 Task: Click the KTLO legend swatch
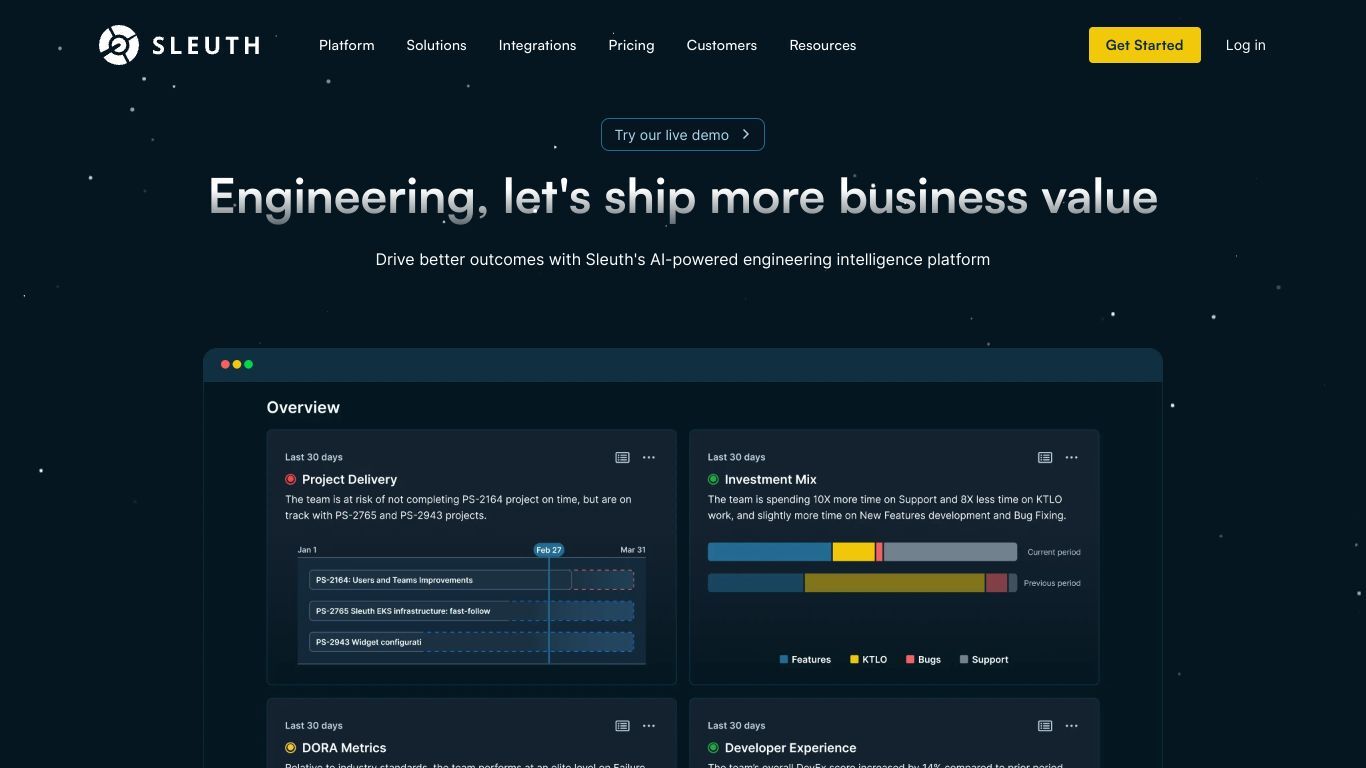[854, 660]
